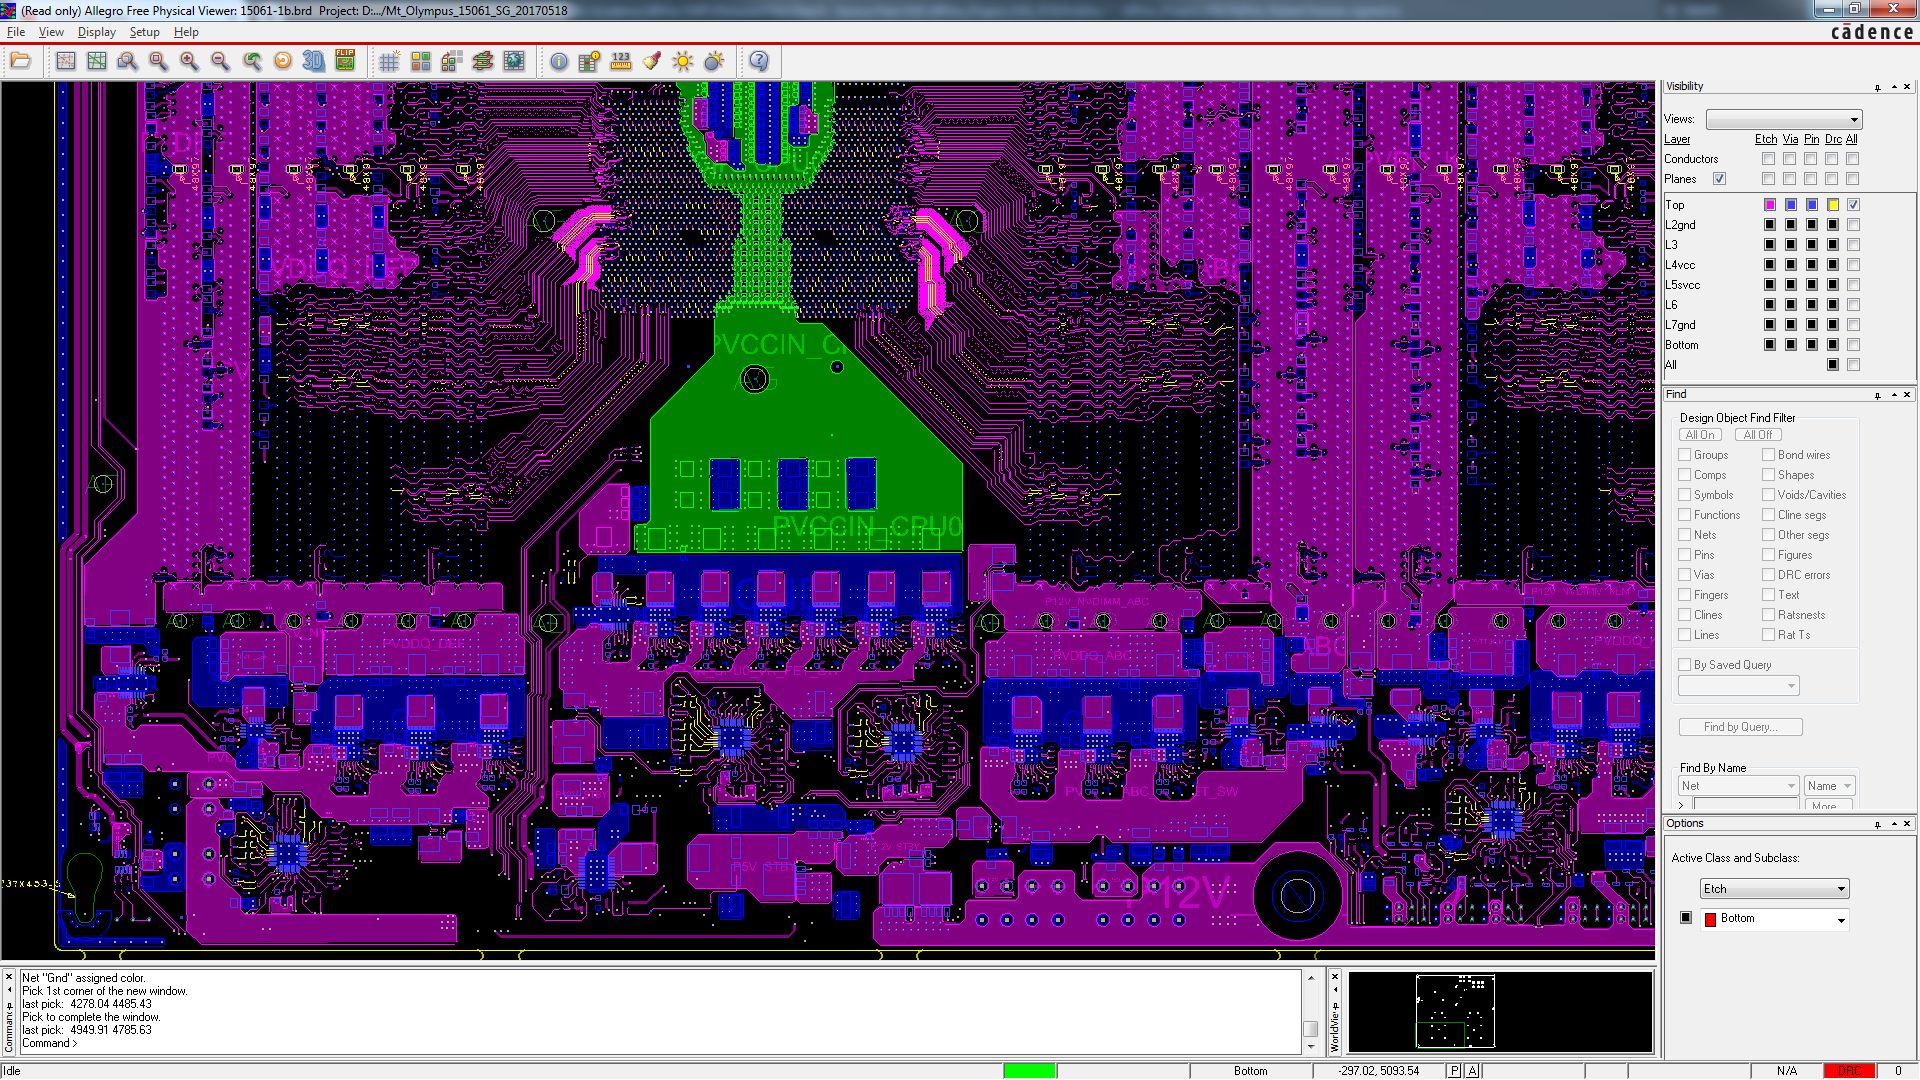
Task: Click the All On button
Action: [1700, 435]
